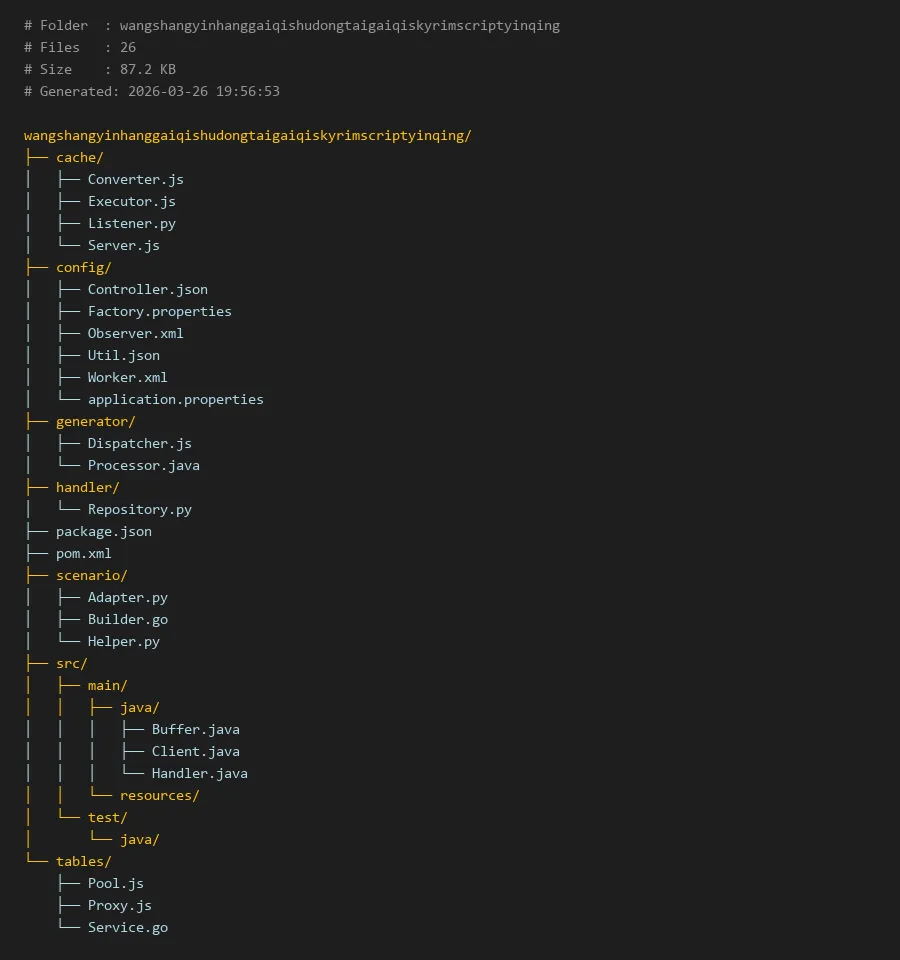
Task: Click the cache/ folder entry
Action: click(x=79, y=158)
